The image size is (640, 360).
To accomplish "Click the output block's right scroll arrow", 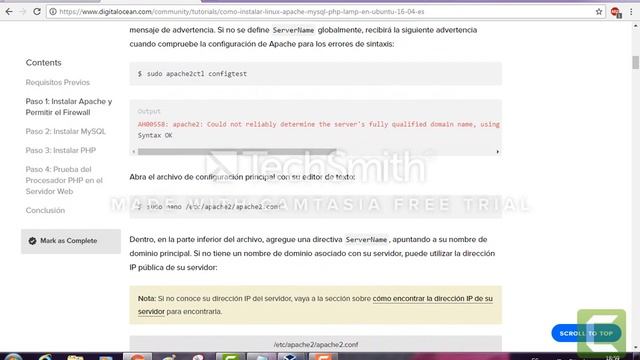I will (498, 152).
